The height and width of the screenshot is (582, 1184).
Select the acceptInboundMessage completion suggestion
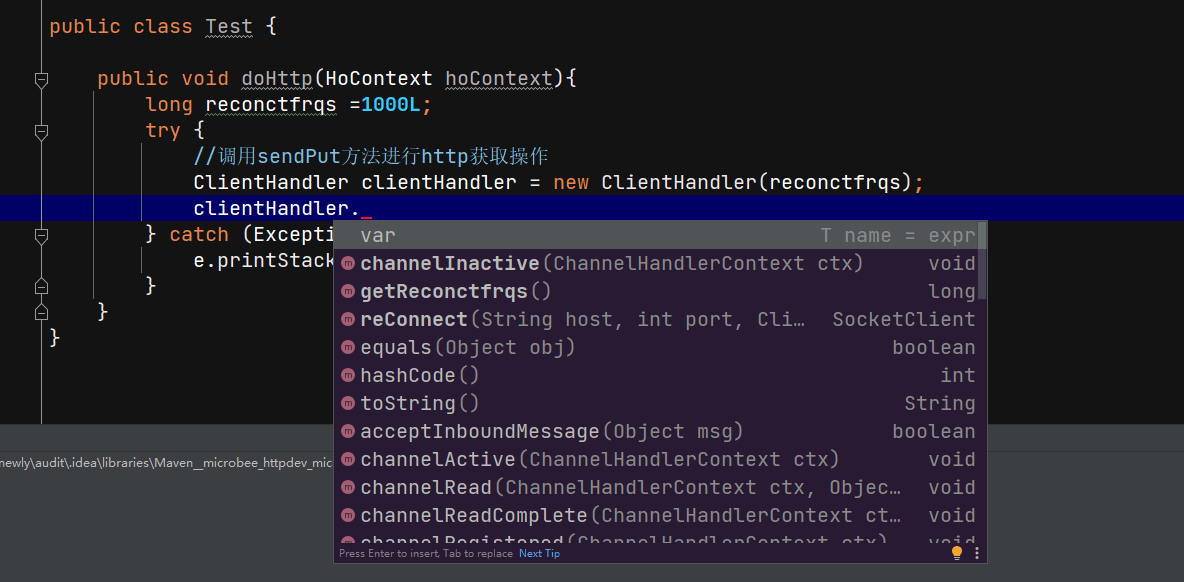551,432
